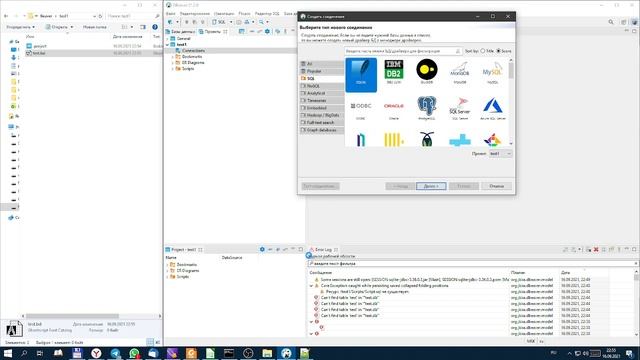The width and height of the screenshot is (640, 360).
Task: Collapse the test1 project node
Action: pyautogui.click(x=168, y=44)
